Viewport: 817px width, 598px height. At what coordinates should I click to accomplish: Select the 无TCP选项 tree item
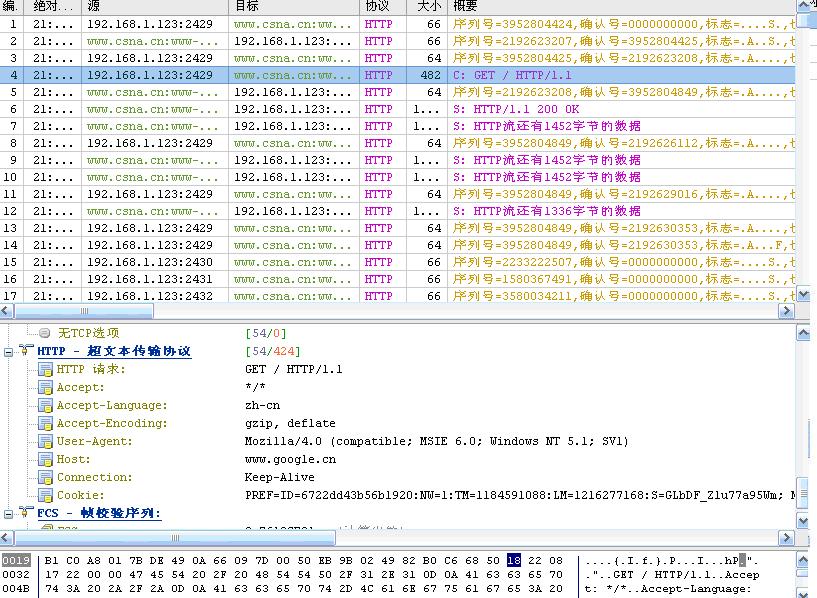pos(88,332)
